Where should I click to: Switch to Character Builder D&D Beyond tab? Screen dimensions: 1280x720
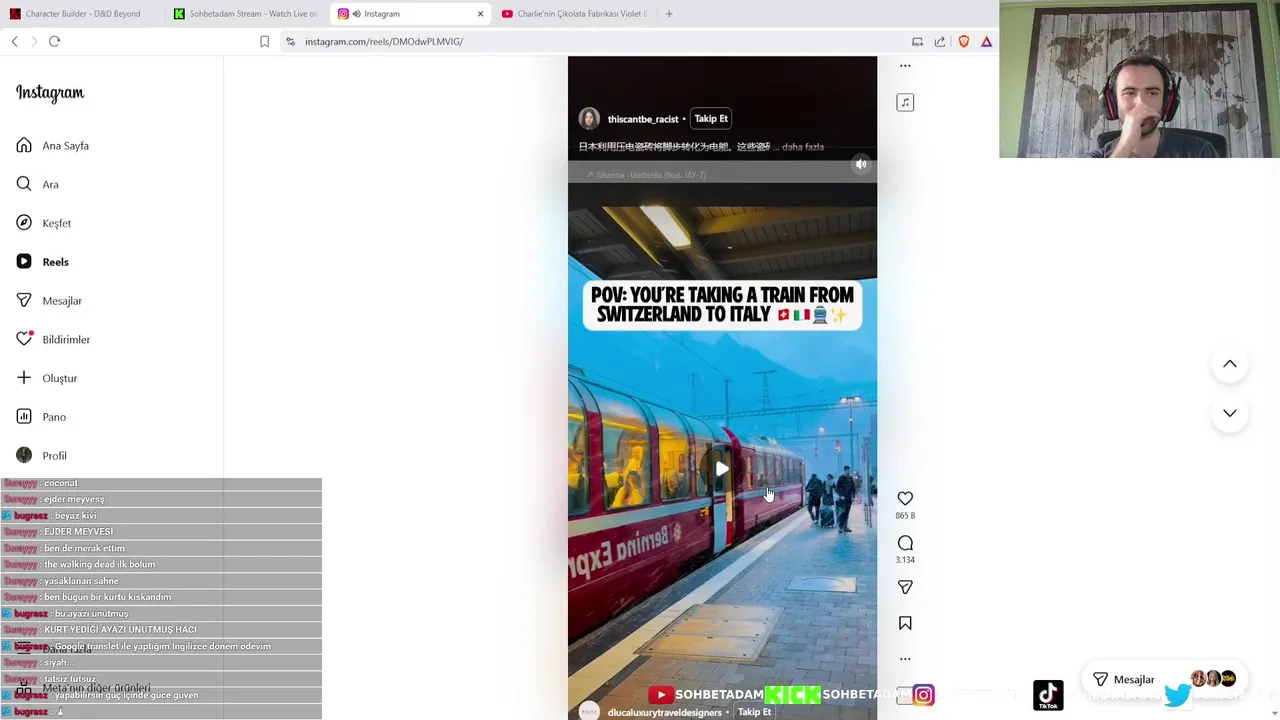click(x=82, y=14)
